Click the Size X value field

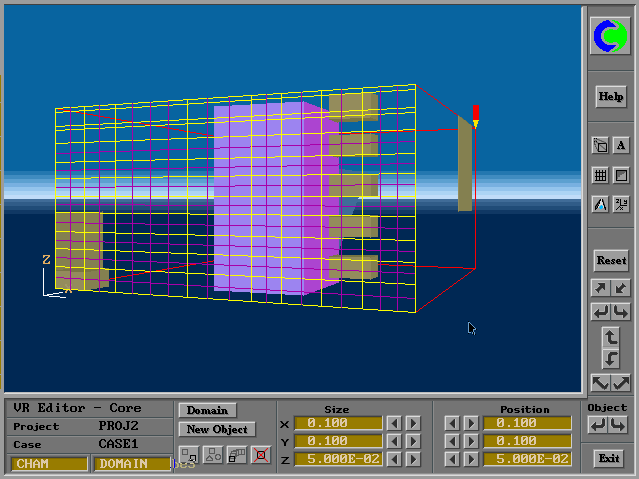coord(338,423)
